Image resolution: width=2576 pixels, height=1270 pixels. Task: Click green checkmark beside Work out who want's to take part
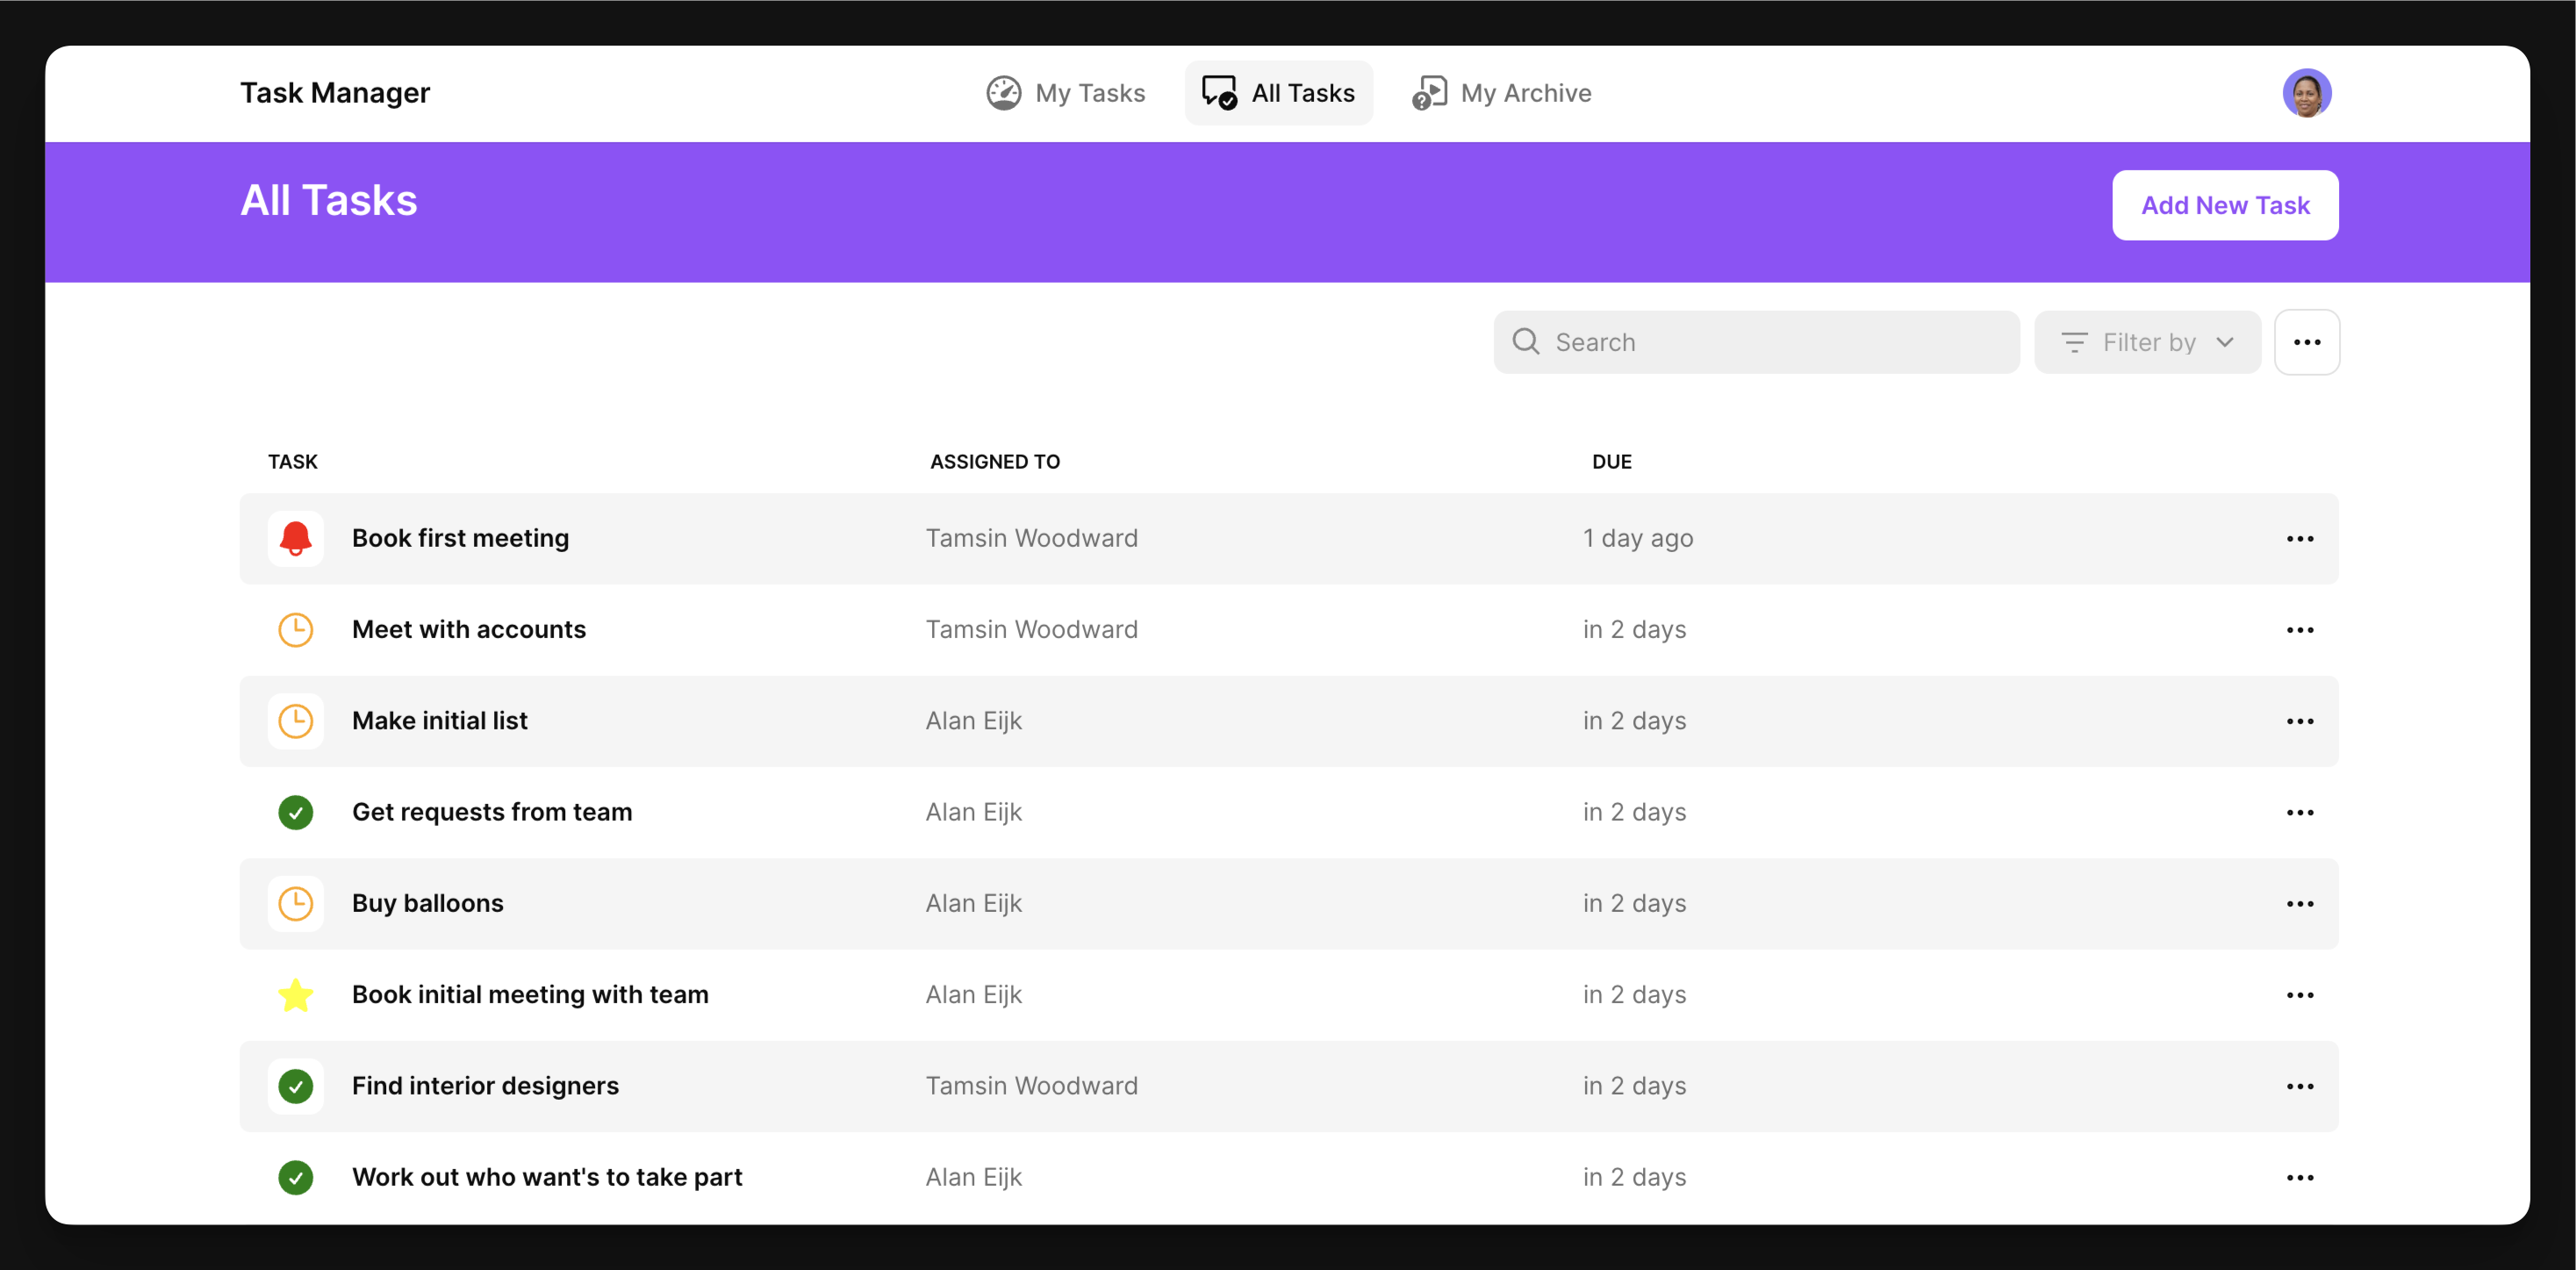click(x=295, y=1177)
